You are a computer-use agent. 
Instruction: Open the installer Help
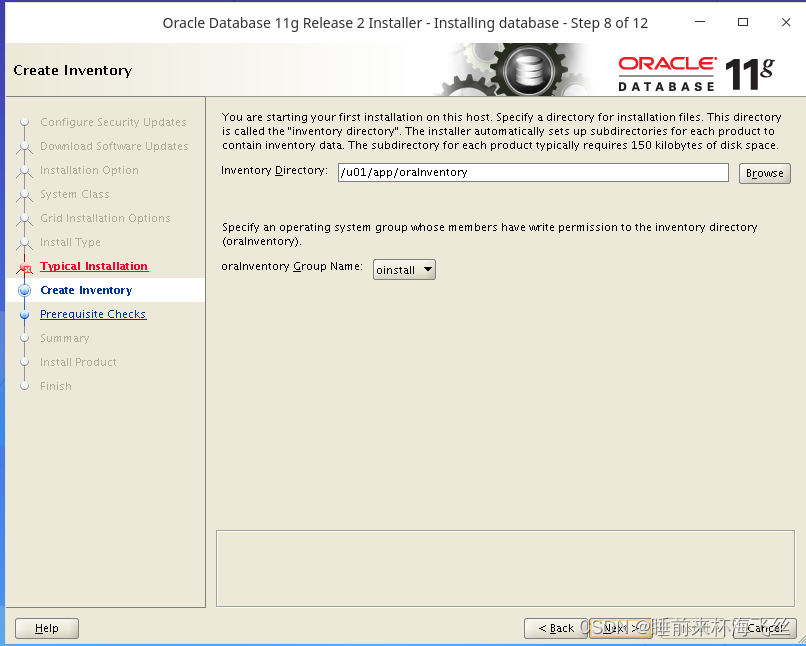click(46, 628)
